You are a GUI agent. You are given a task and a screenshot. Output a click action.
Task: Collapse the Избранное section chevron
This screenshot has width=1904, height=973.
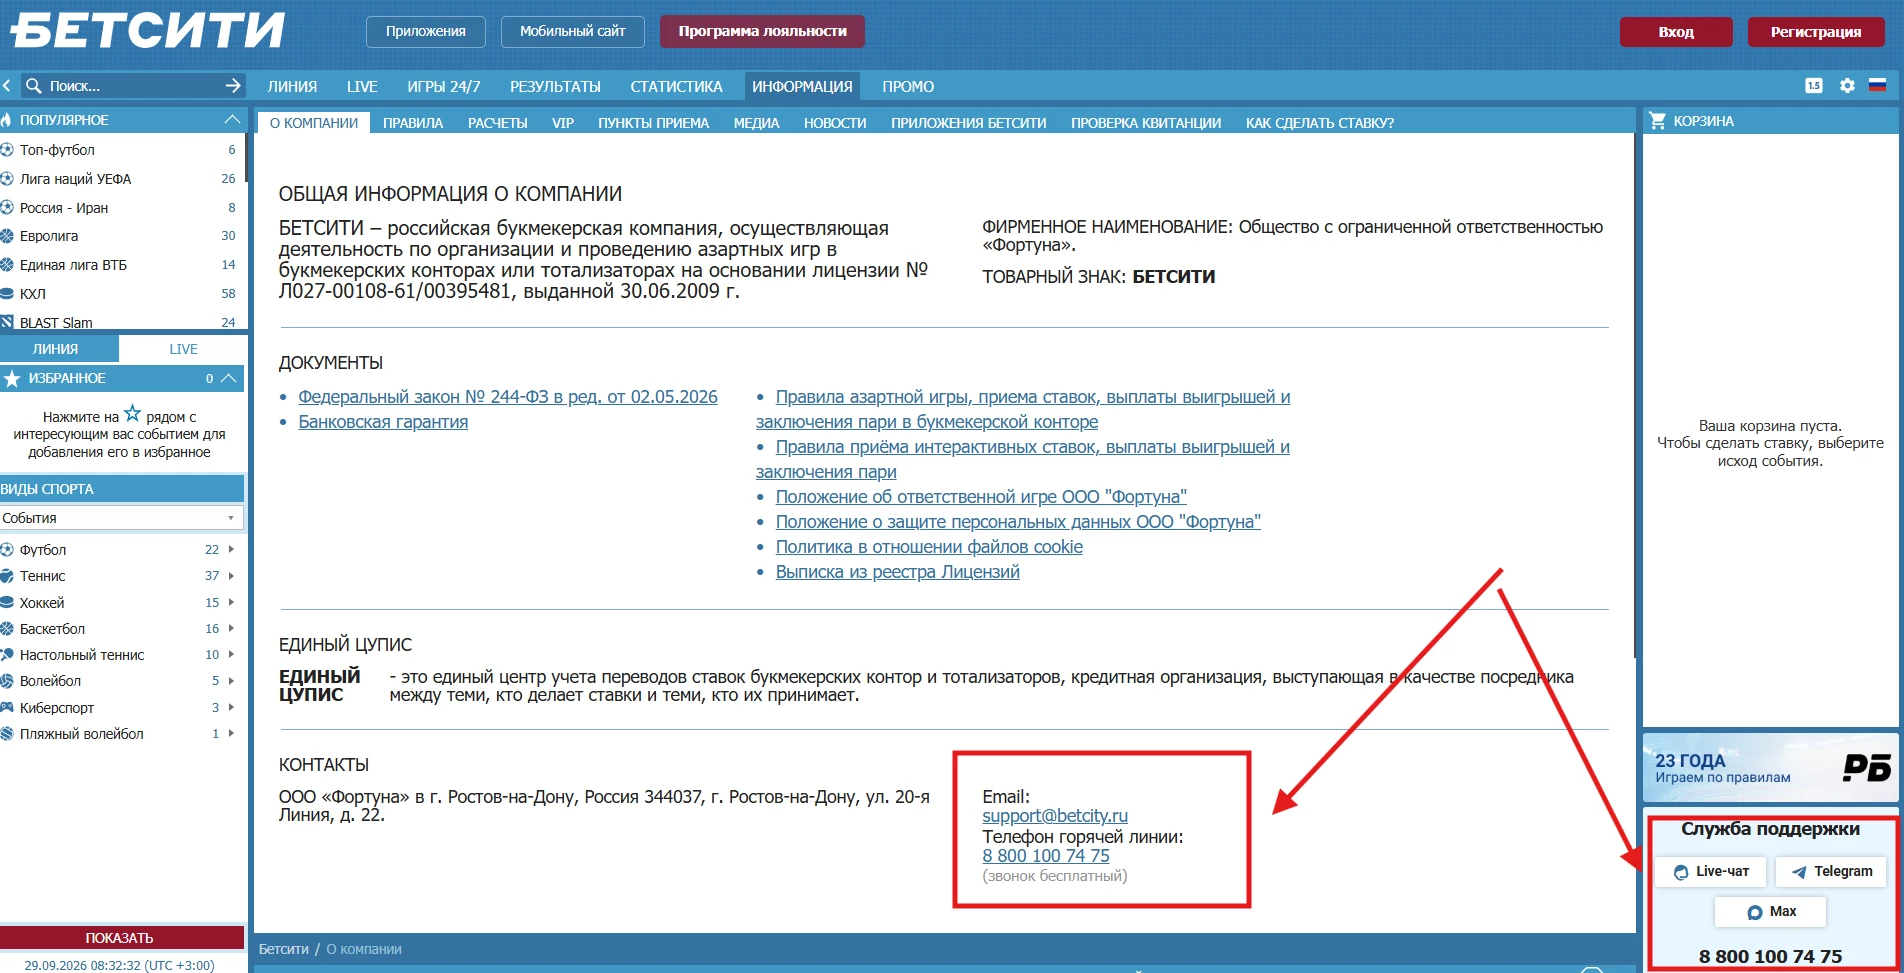click(x=229, y=378)
